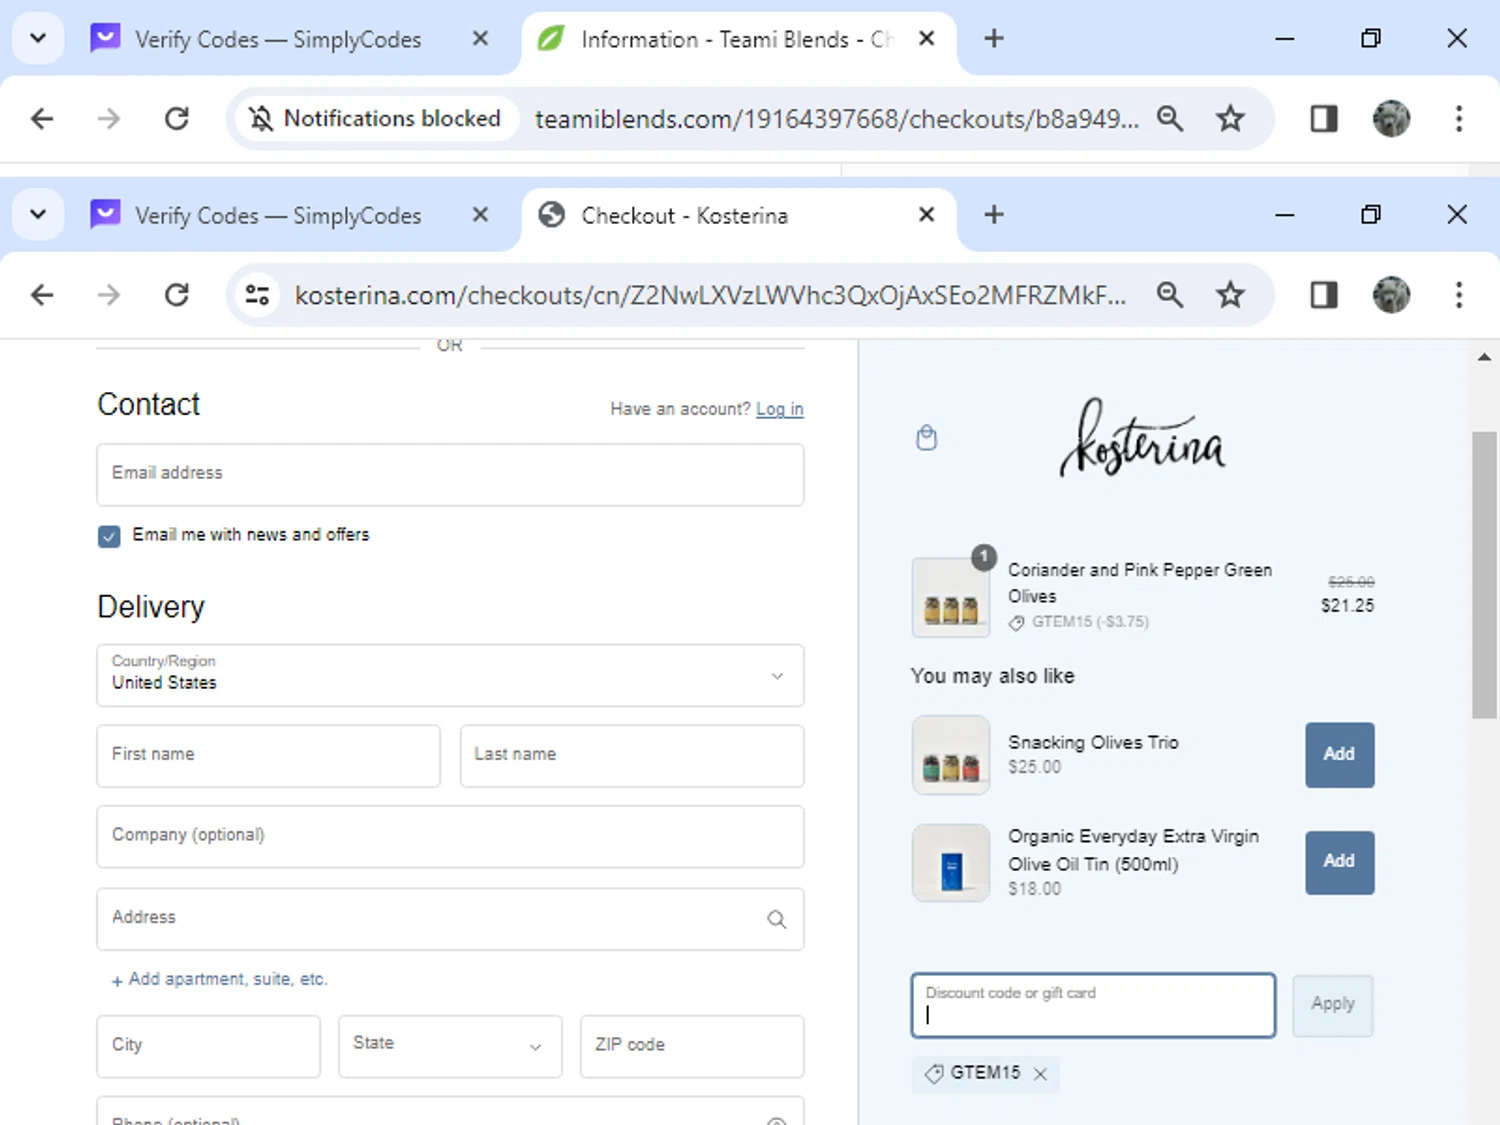This screenshot has width=1500, height=1125.
Task: Click the order summary vertical scrollbar
Action: tap(1484, 574)
